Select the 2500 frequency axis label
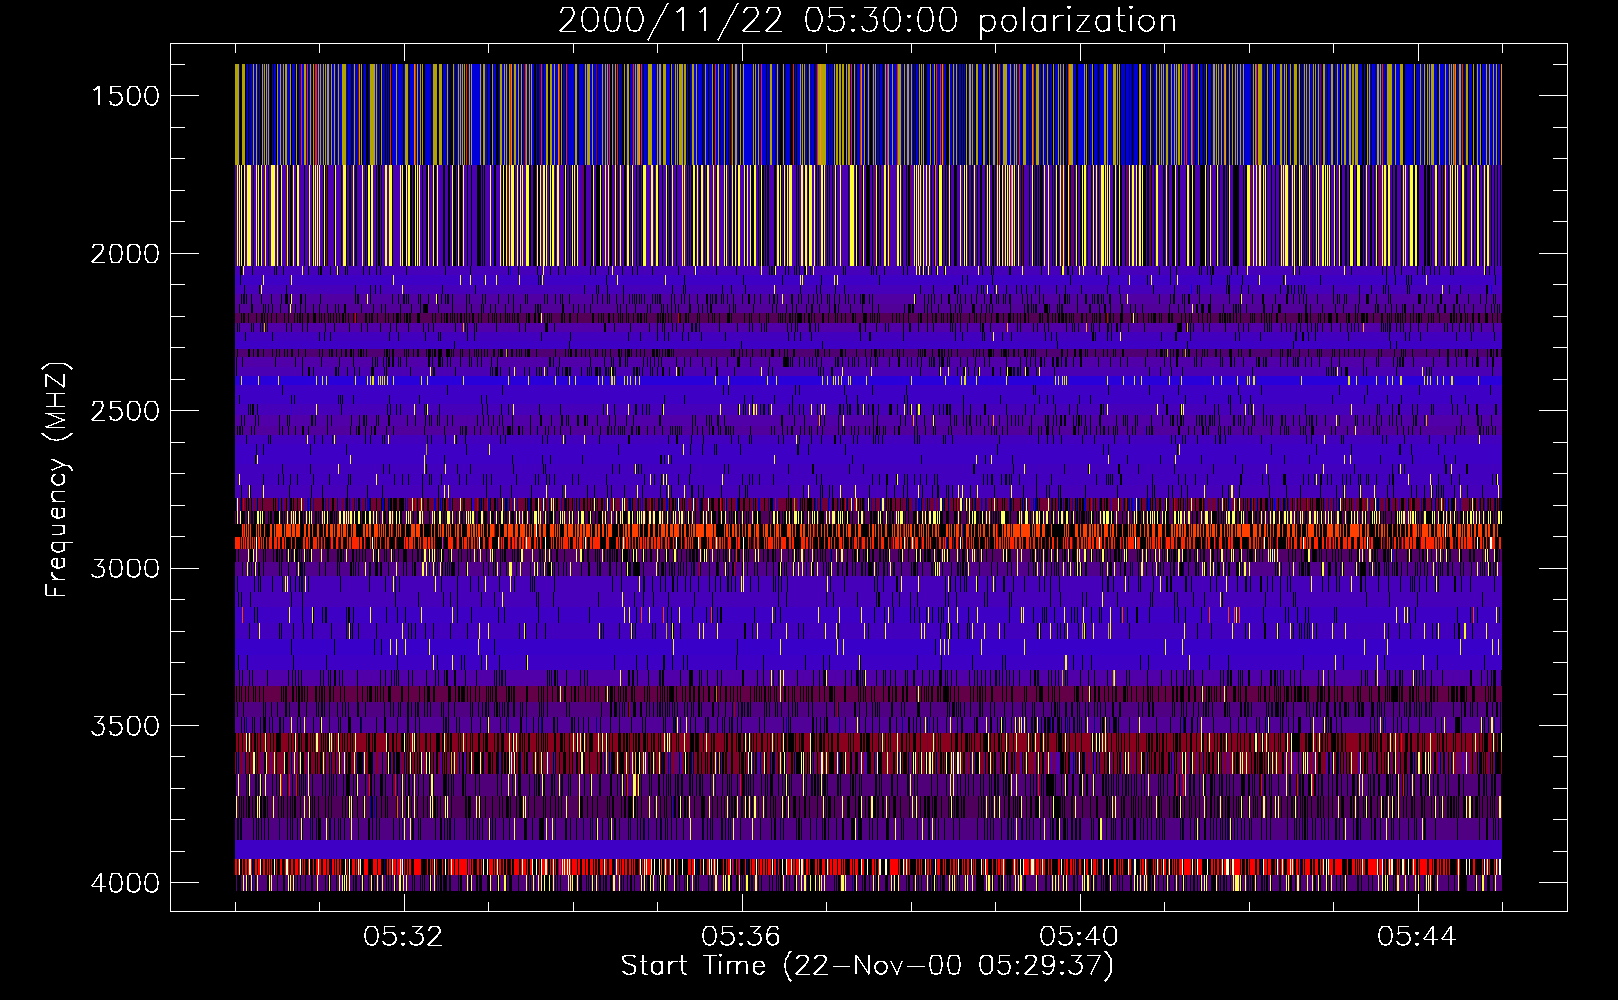Screen dimensions: 1618x1000 point(125,411)
